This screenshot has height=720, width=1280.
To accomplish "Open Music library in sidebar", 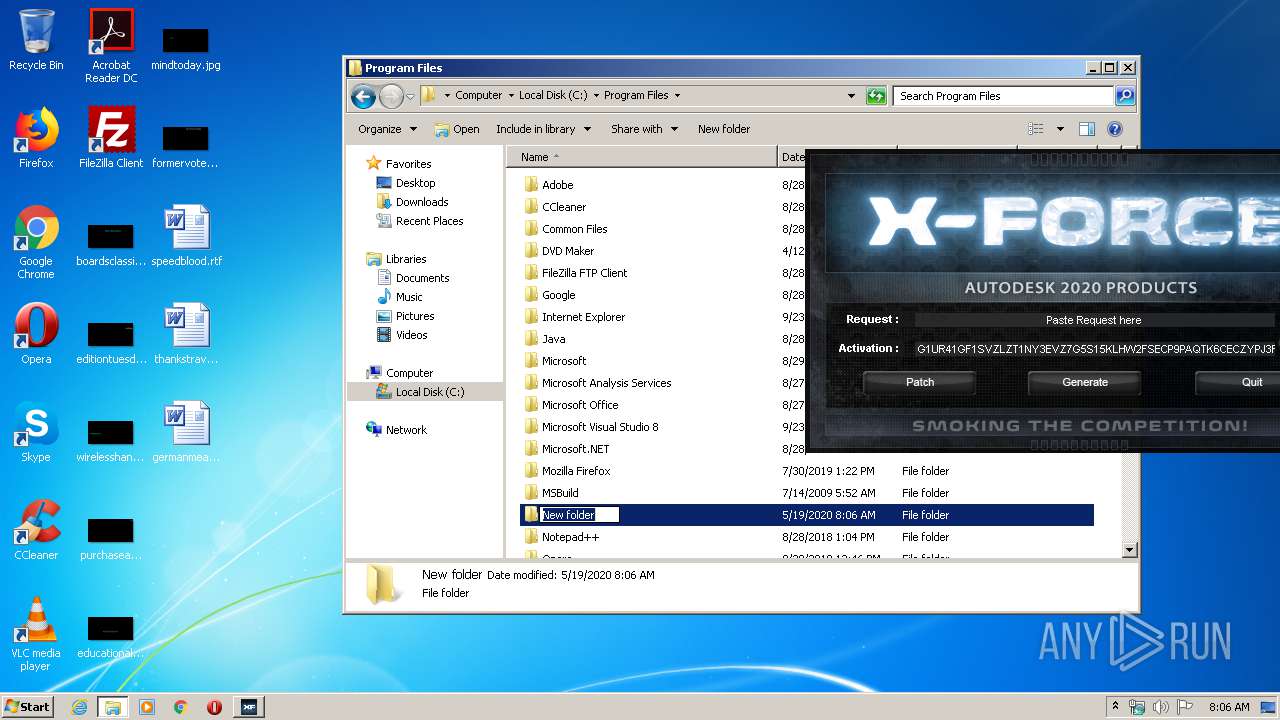I will point(409,297).
